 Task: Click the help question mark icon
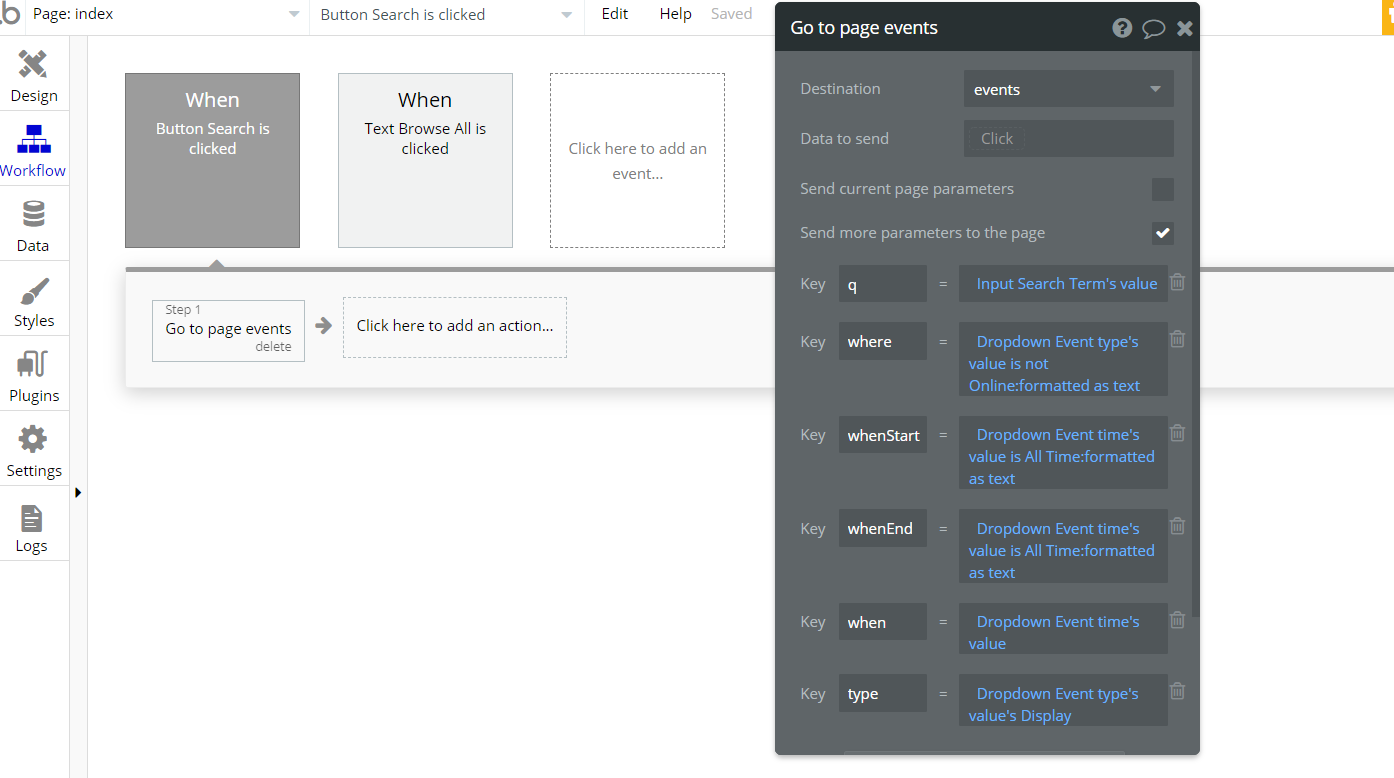pos(1122,28)
